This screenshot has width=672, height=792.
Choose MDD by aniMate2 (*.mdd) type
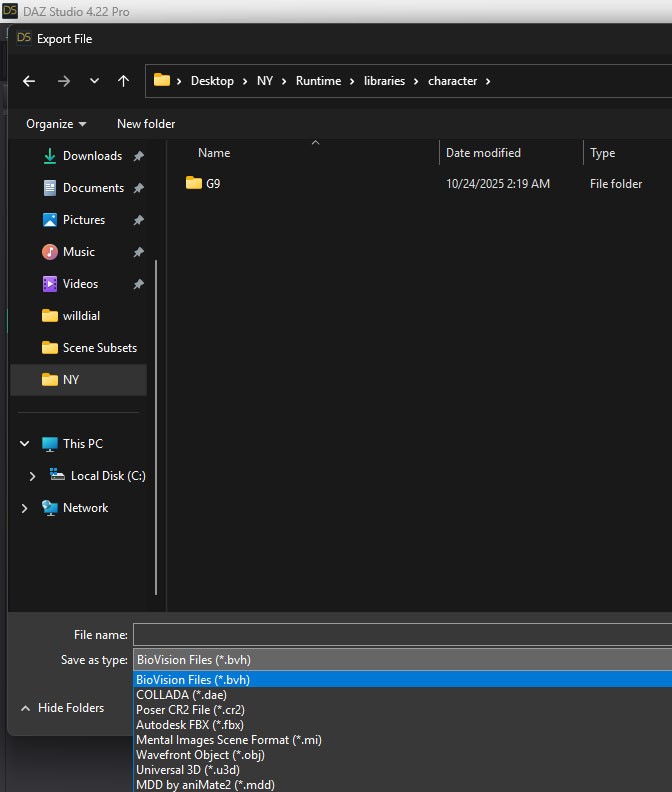pyautogui.click(x=403, y=784)
